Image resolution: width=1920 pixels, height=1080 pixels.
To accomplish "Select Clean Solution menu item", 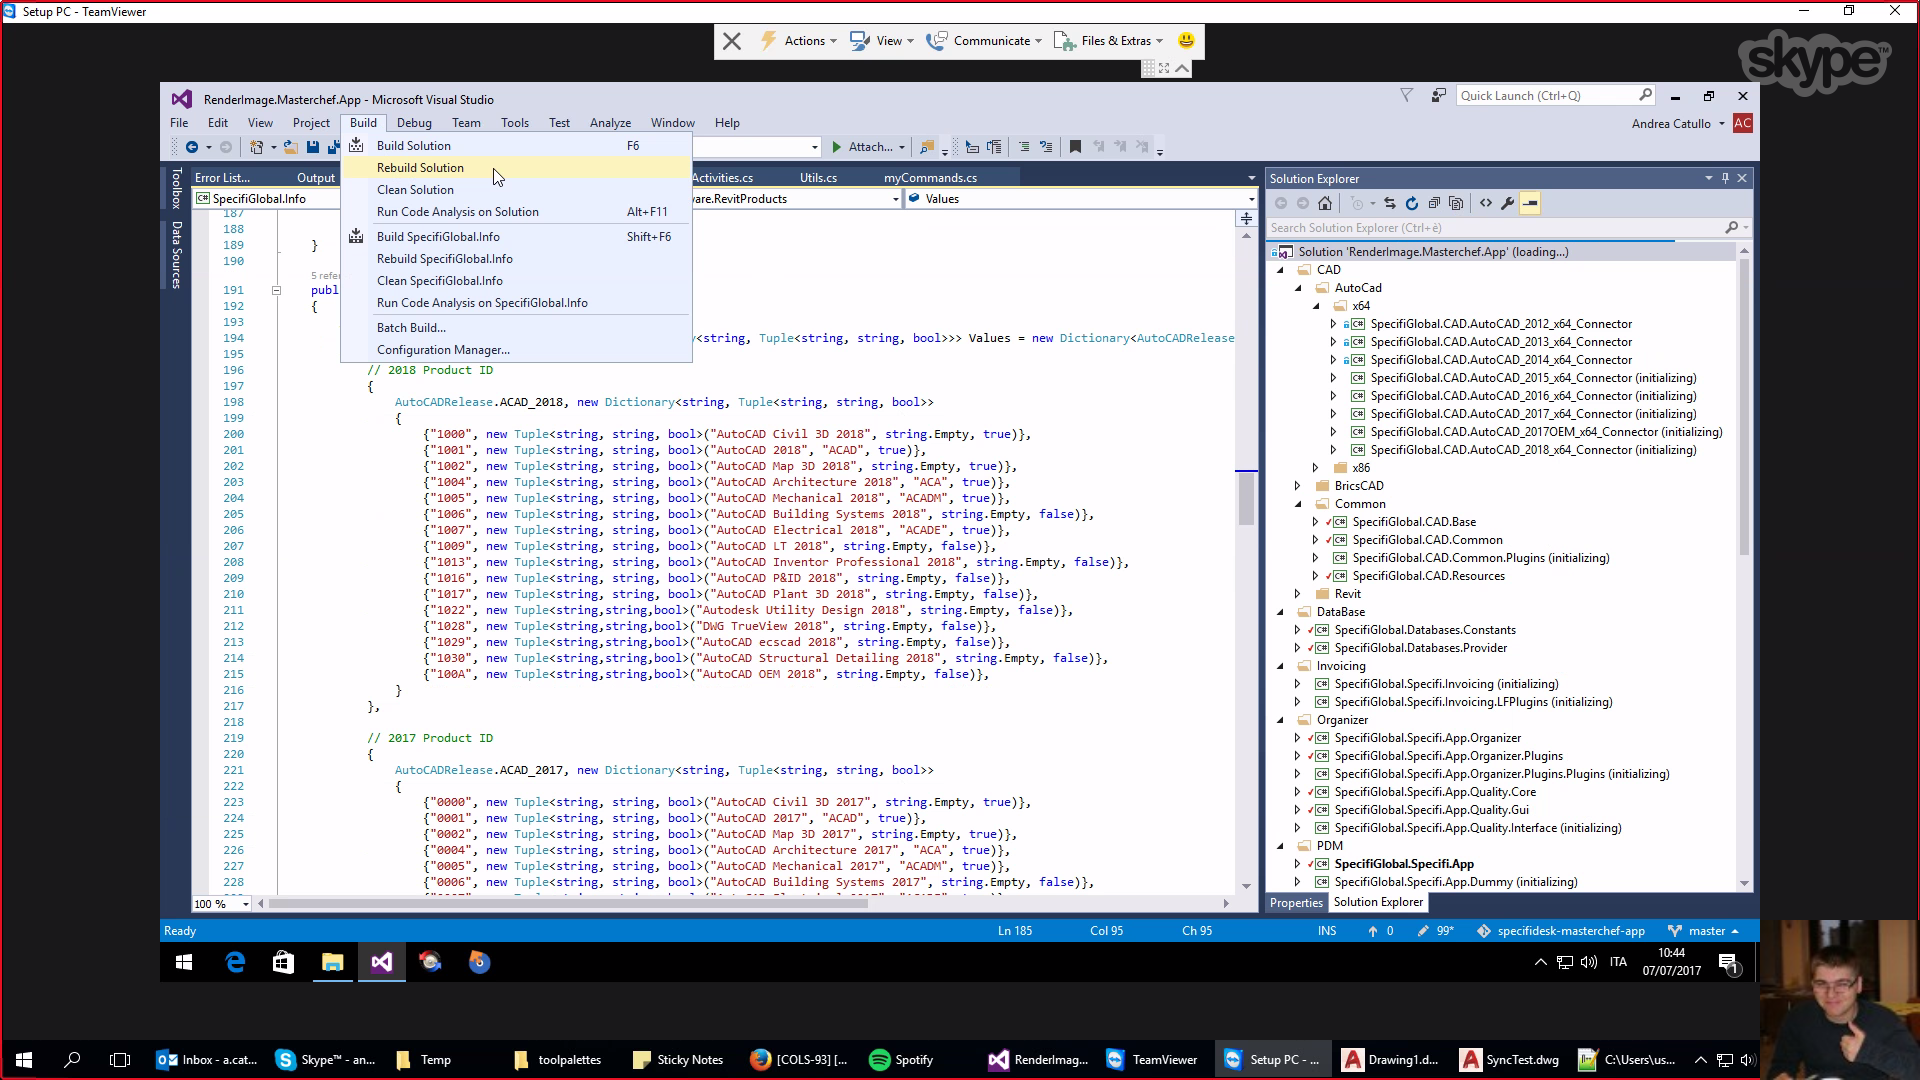I will tap(516, 190).
